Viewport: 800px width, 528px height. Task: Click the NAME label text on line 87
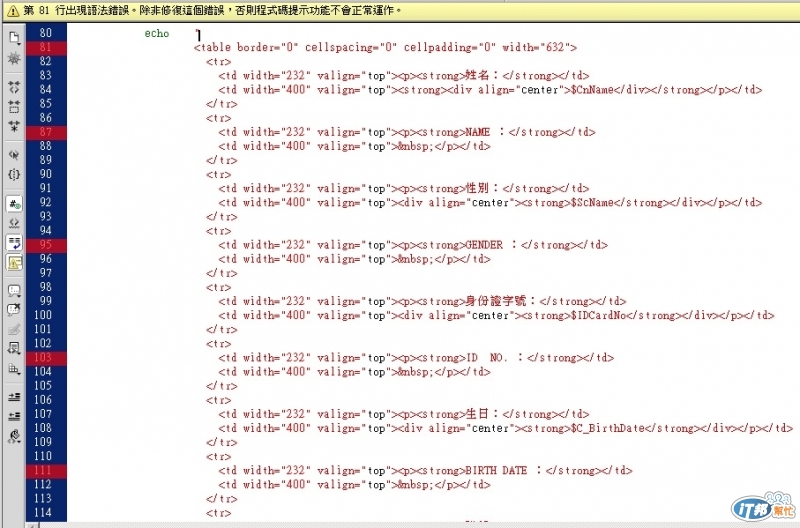point(478,132)
